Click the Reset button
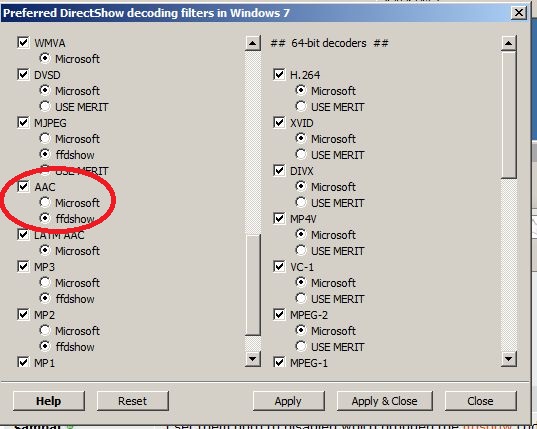 [133, 401]
